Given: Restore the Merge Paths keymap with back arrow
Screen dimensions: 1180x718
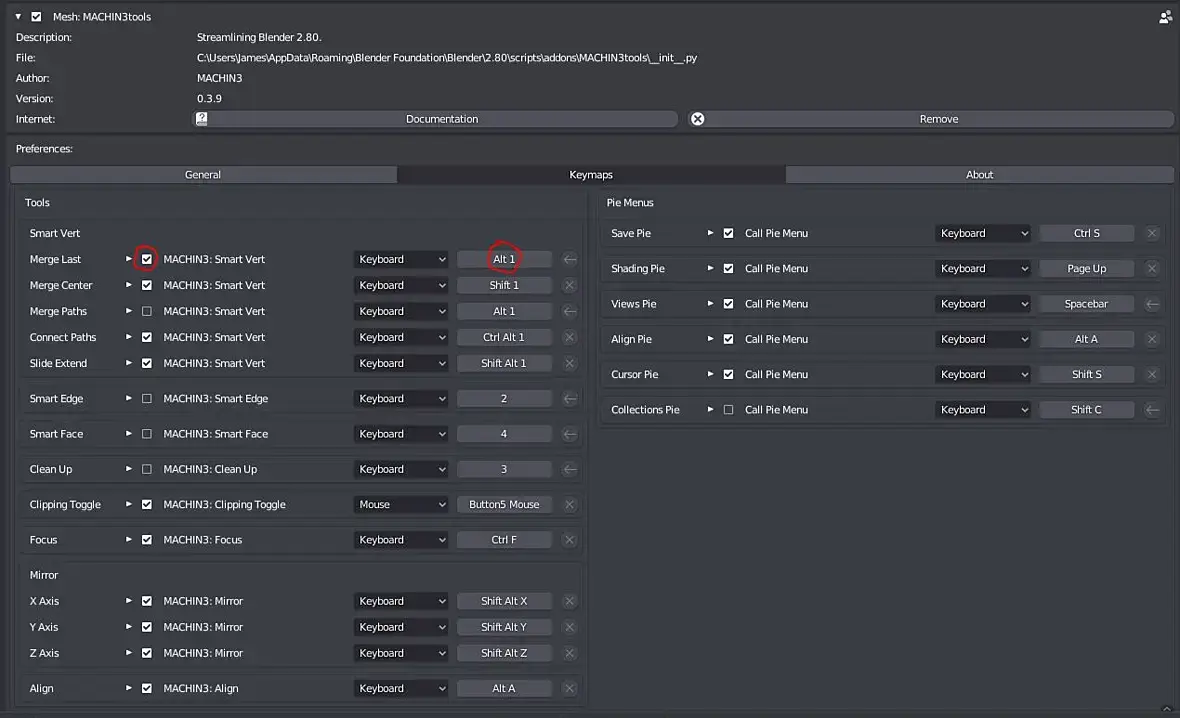Looking at the screenshot, I should click(570, 311).
